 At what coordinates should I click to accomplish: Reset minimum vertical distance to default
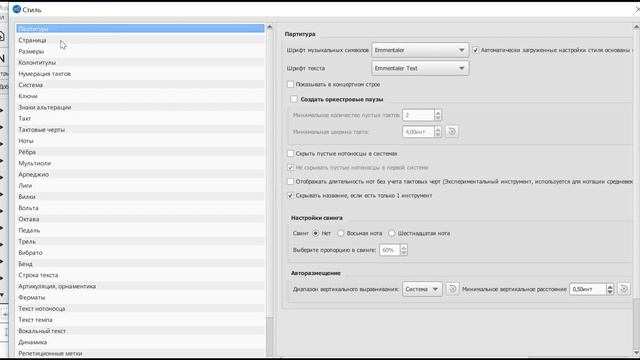pos(624,289)
